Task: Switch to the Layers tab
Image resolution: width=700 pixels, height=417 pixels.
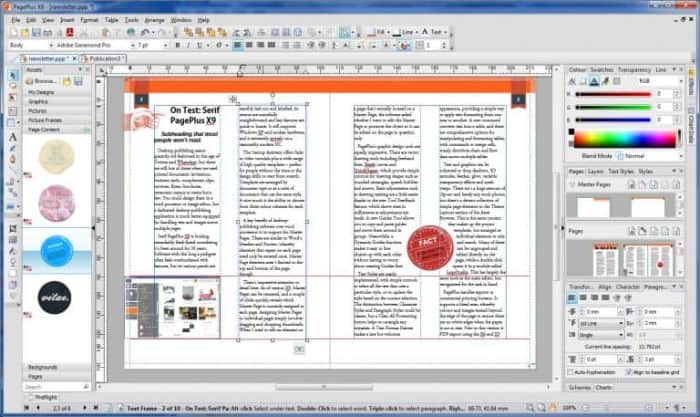Action: 596,171
